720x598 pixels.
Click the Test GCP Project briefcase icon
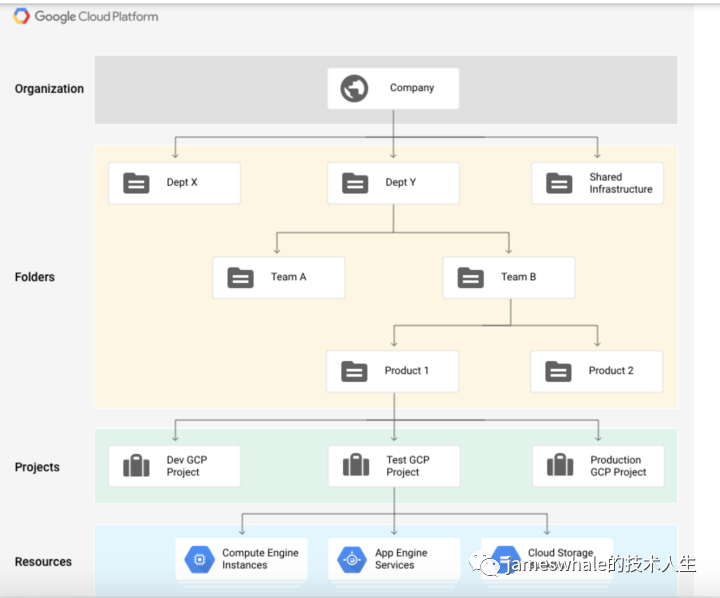coord(356,464)
